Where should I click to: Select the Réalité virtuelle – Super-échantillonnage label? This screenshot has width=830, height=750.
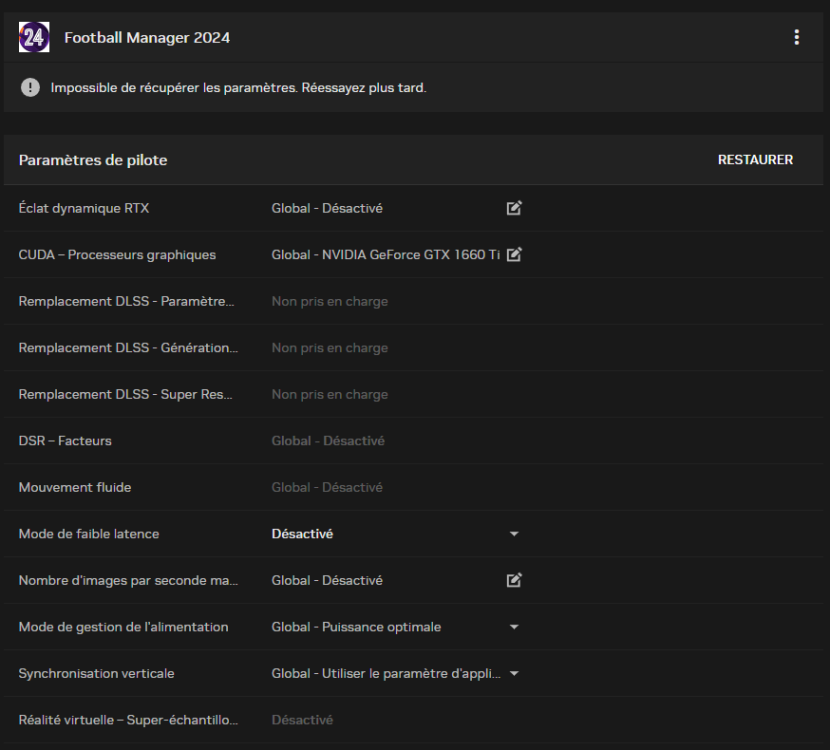(x=128, y=720)
